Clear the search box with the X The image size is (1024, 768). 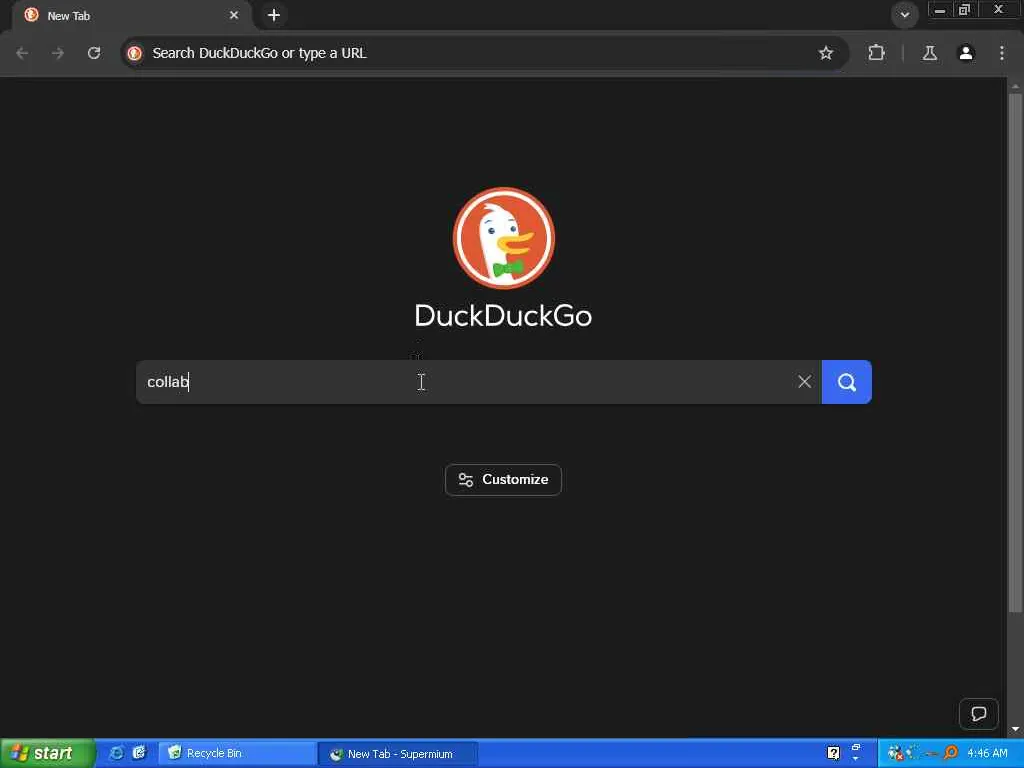coord(805,382)
